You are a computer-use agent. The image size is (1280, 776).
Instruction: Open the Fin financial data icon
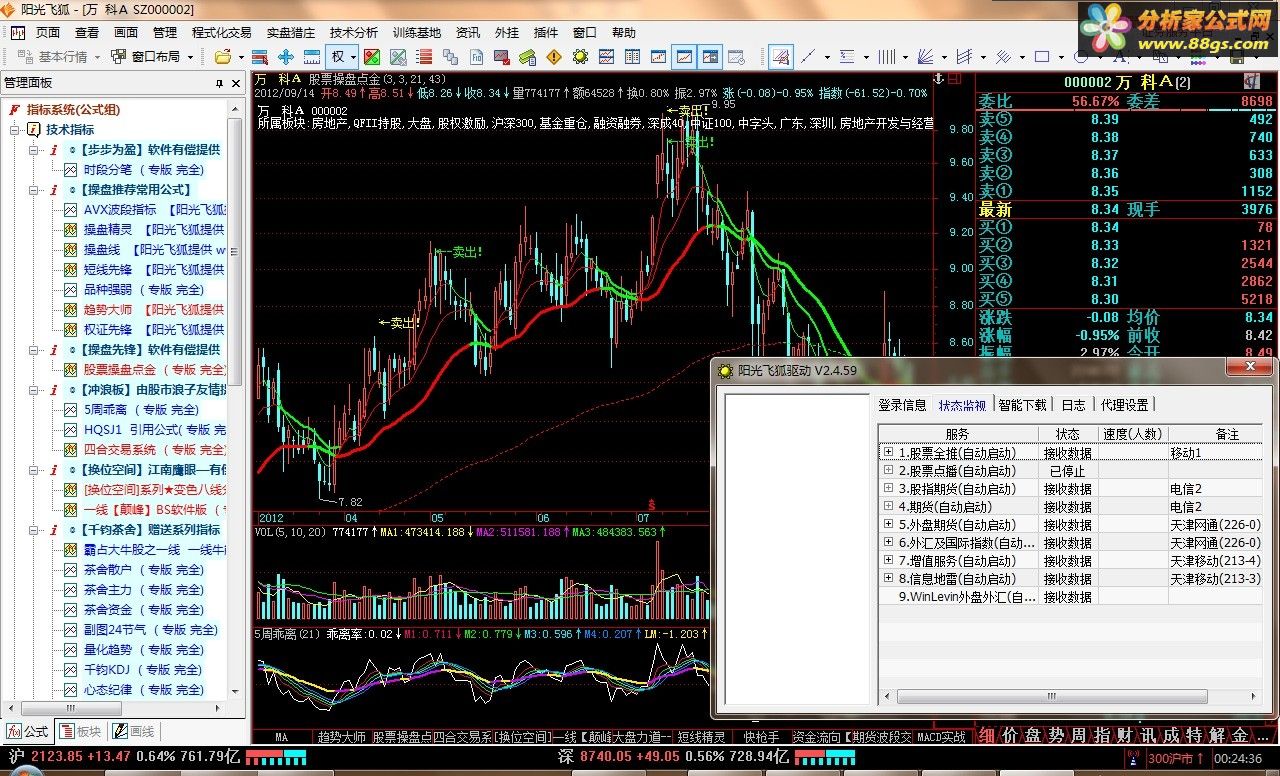click(476, 57)
